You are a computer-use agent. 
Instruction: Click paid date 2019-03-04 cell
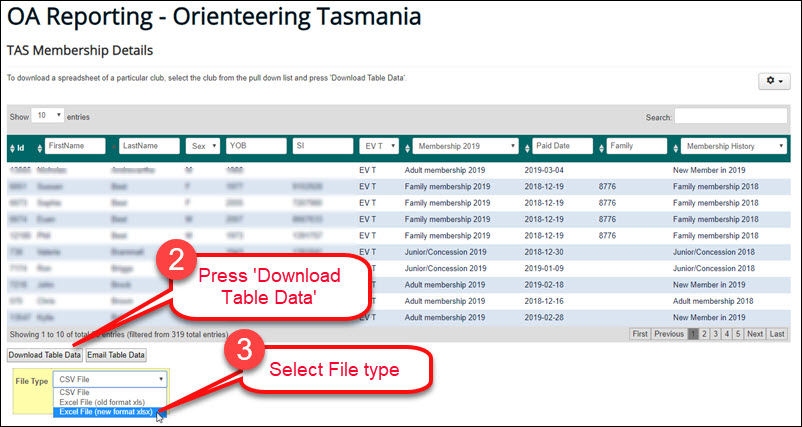point(544,170)
